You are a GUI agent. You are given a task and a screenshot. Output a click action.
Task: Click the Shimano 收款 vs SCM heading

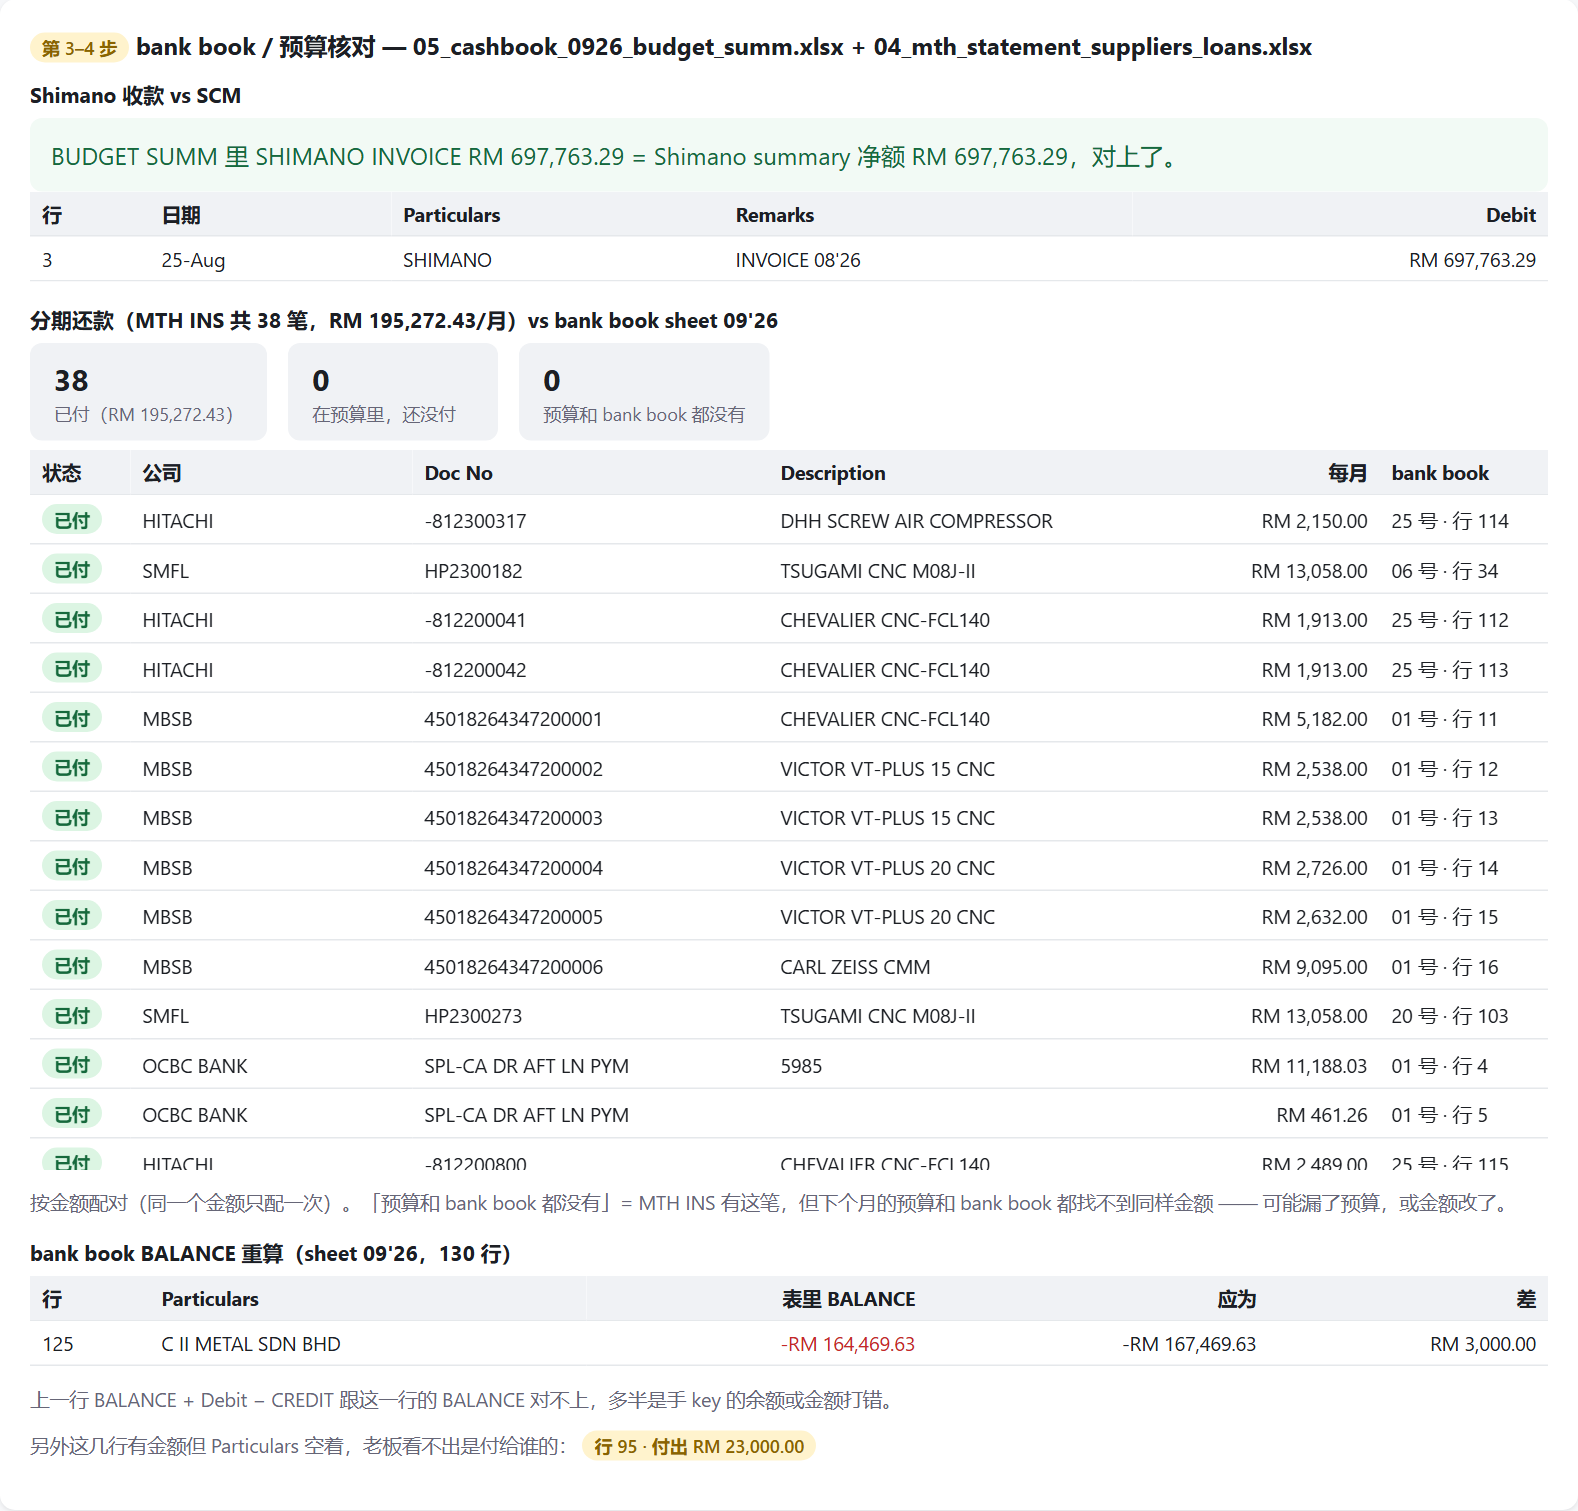[x=135, y=96]
